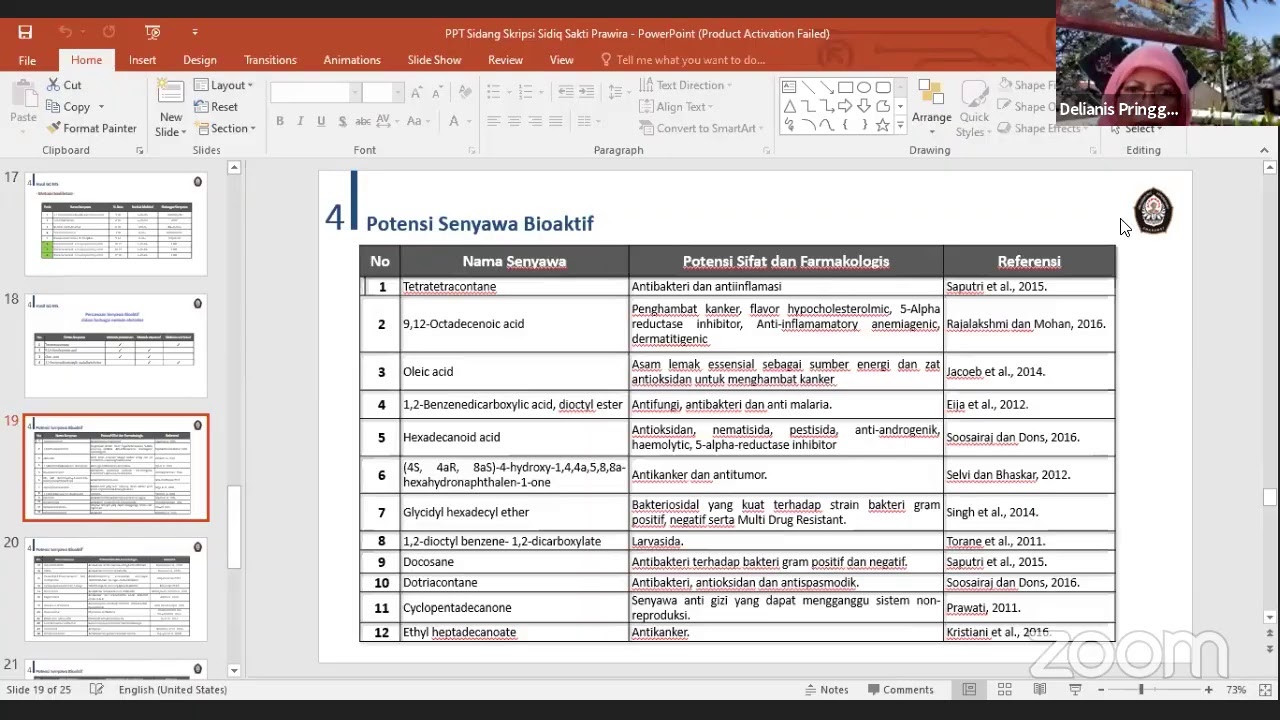This screenshot has height=720, width=1280.
Task: Click the Copy button
Action: 68,107
